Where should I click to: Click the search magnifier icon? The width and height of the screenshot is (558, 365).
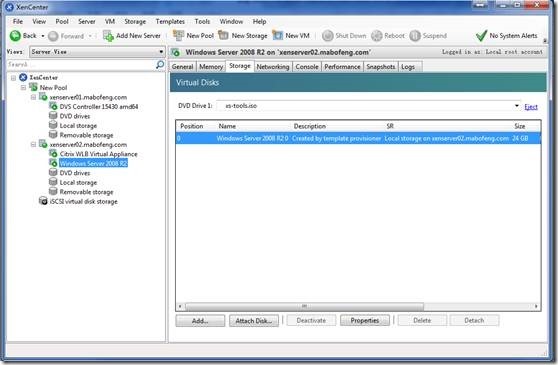pos(160,64)
